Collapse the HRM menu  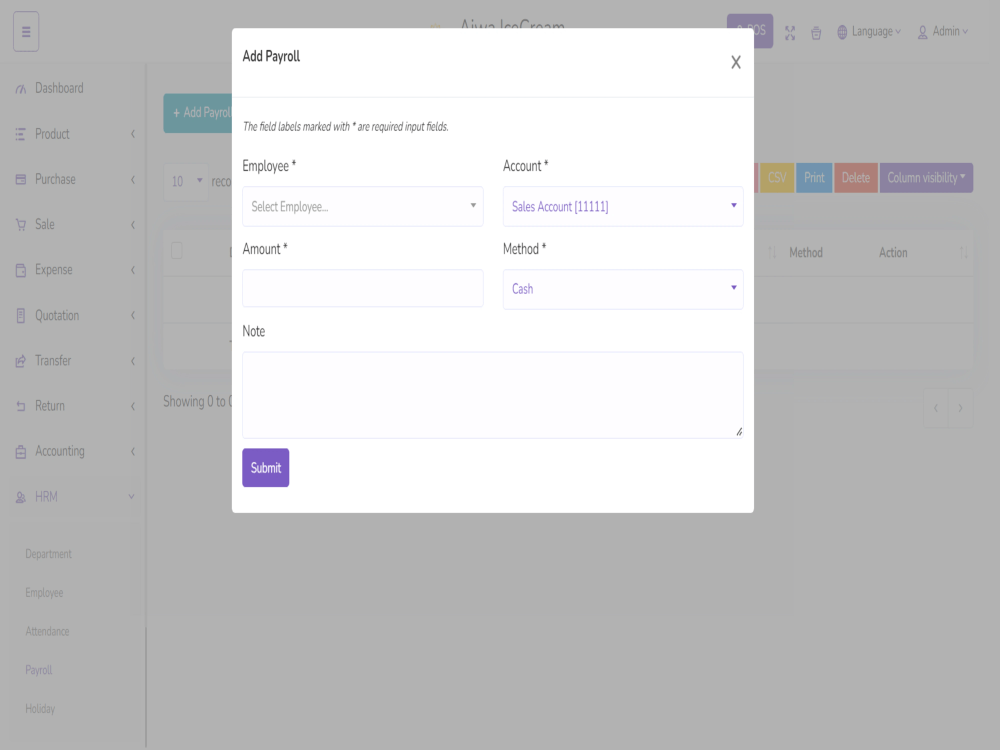click(x=74, y=497)
